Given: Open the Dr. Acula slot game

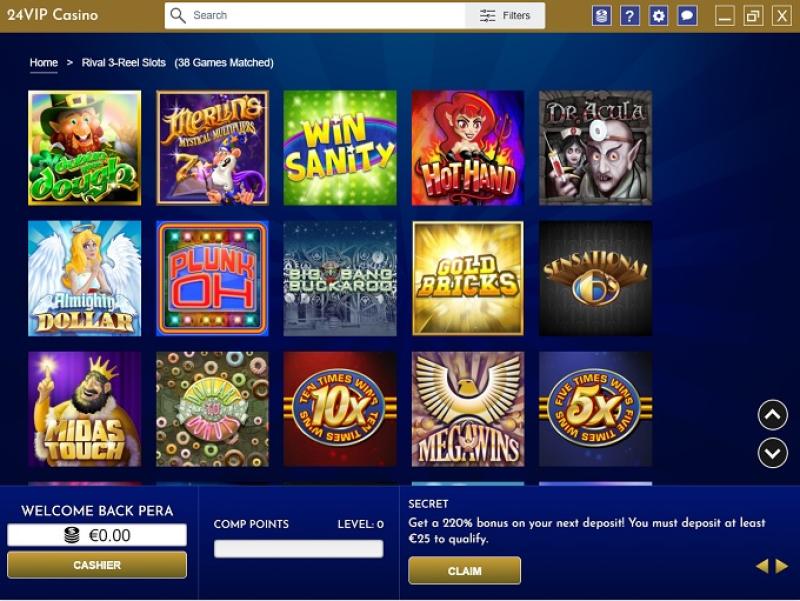Looking at the screenshot, I should click(x=595, y=148).
